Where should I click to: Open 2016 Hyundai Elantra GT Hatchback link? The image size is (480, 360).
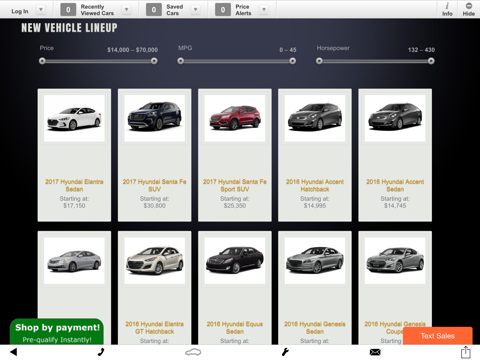coord(154,328)
